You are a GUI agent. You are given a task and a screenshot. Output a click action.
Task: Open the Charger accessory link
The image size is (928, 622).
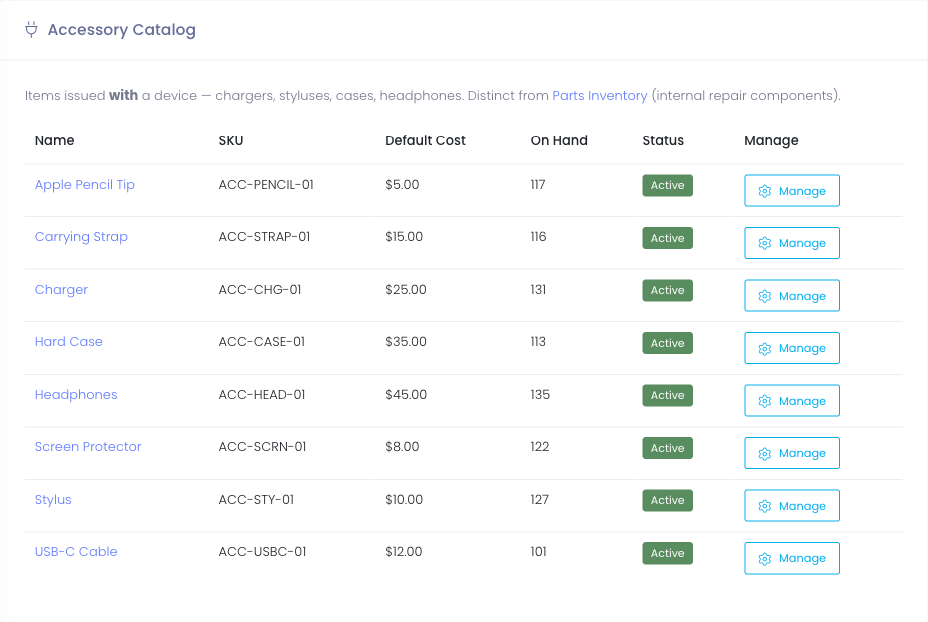(x=61, y=289)
